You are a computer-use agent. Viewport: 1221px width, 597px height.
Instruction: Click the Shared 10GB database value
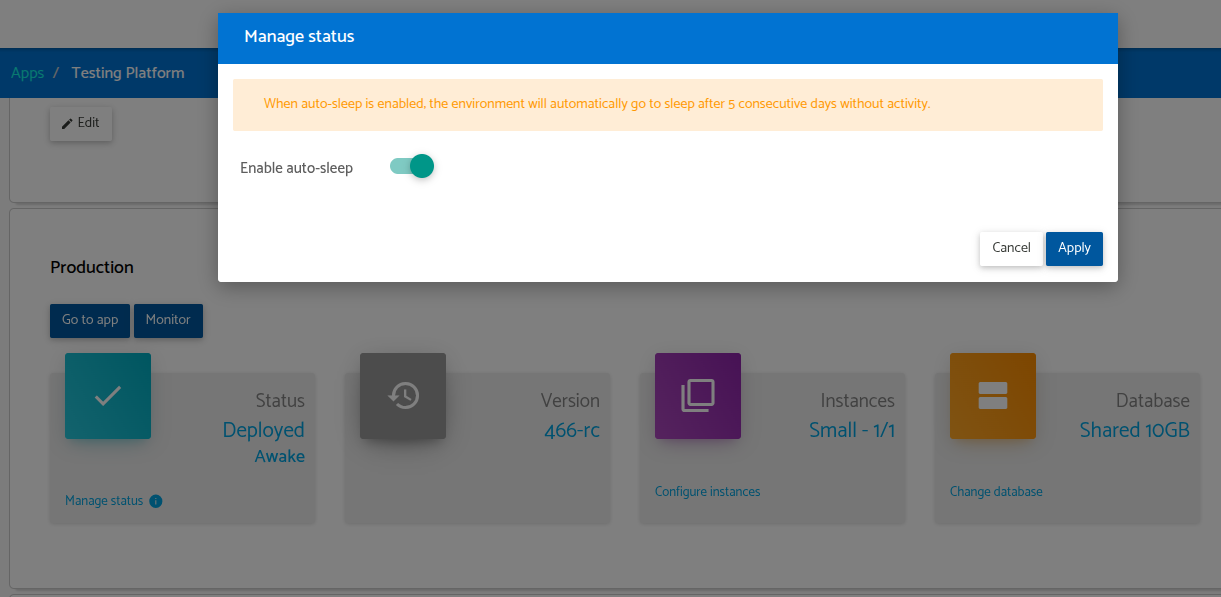click(1134, 430)
